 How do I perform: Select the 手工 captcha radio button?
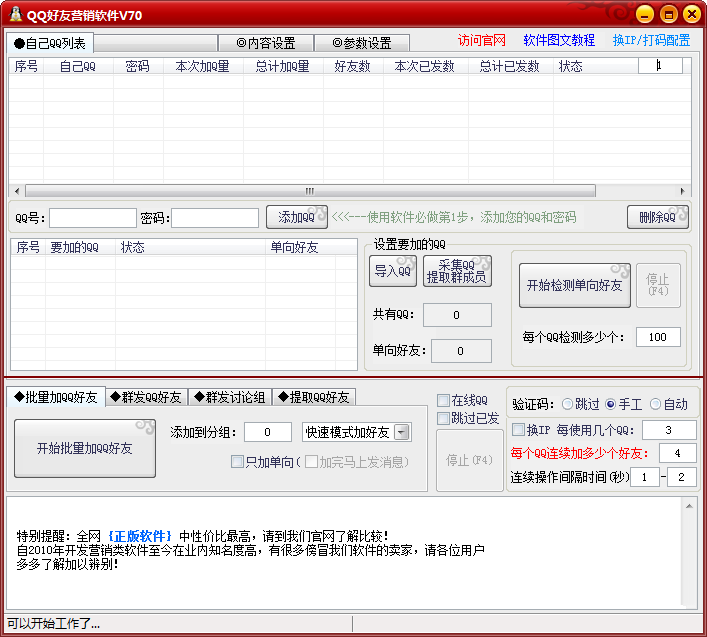[x=610, y=404]
